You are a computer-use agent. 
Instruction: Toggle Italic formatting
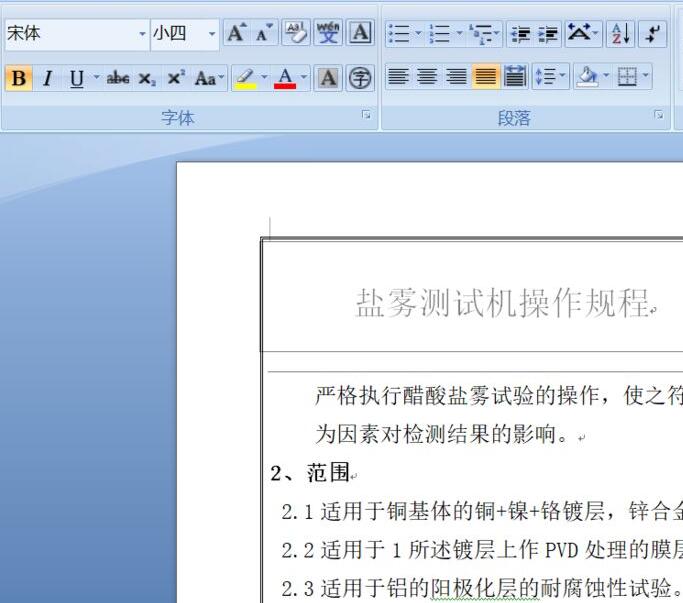coord(47,78)
